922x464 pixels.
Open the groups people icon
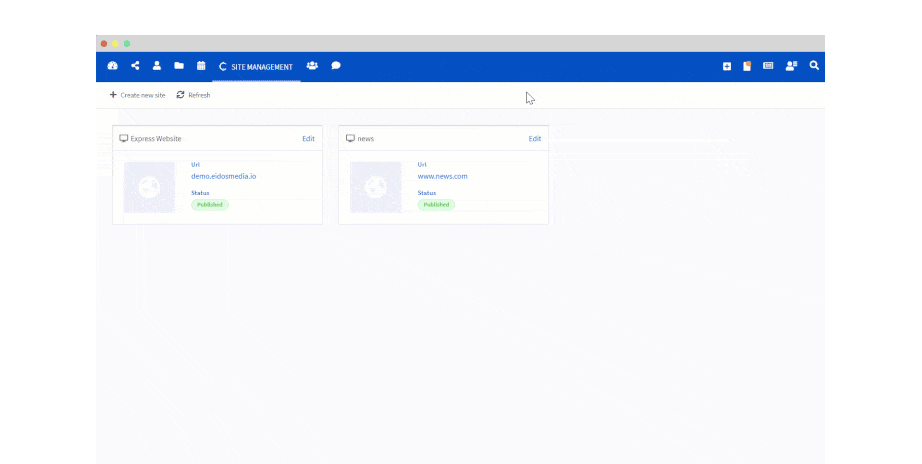tap(312, 66)
